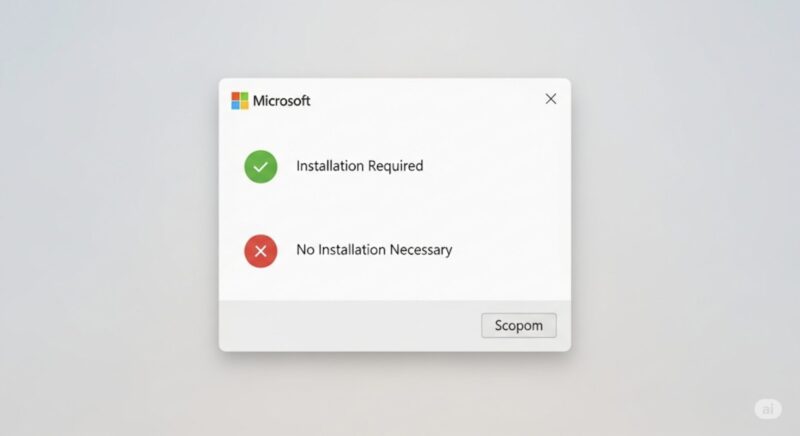This screenshot has height=436, width=800.
Task: Click the red square of Microsoft logo
Action: (235, 96)
